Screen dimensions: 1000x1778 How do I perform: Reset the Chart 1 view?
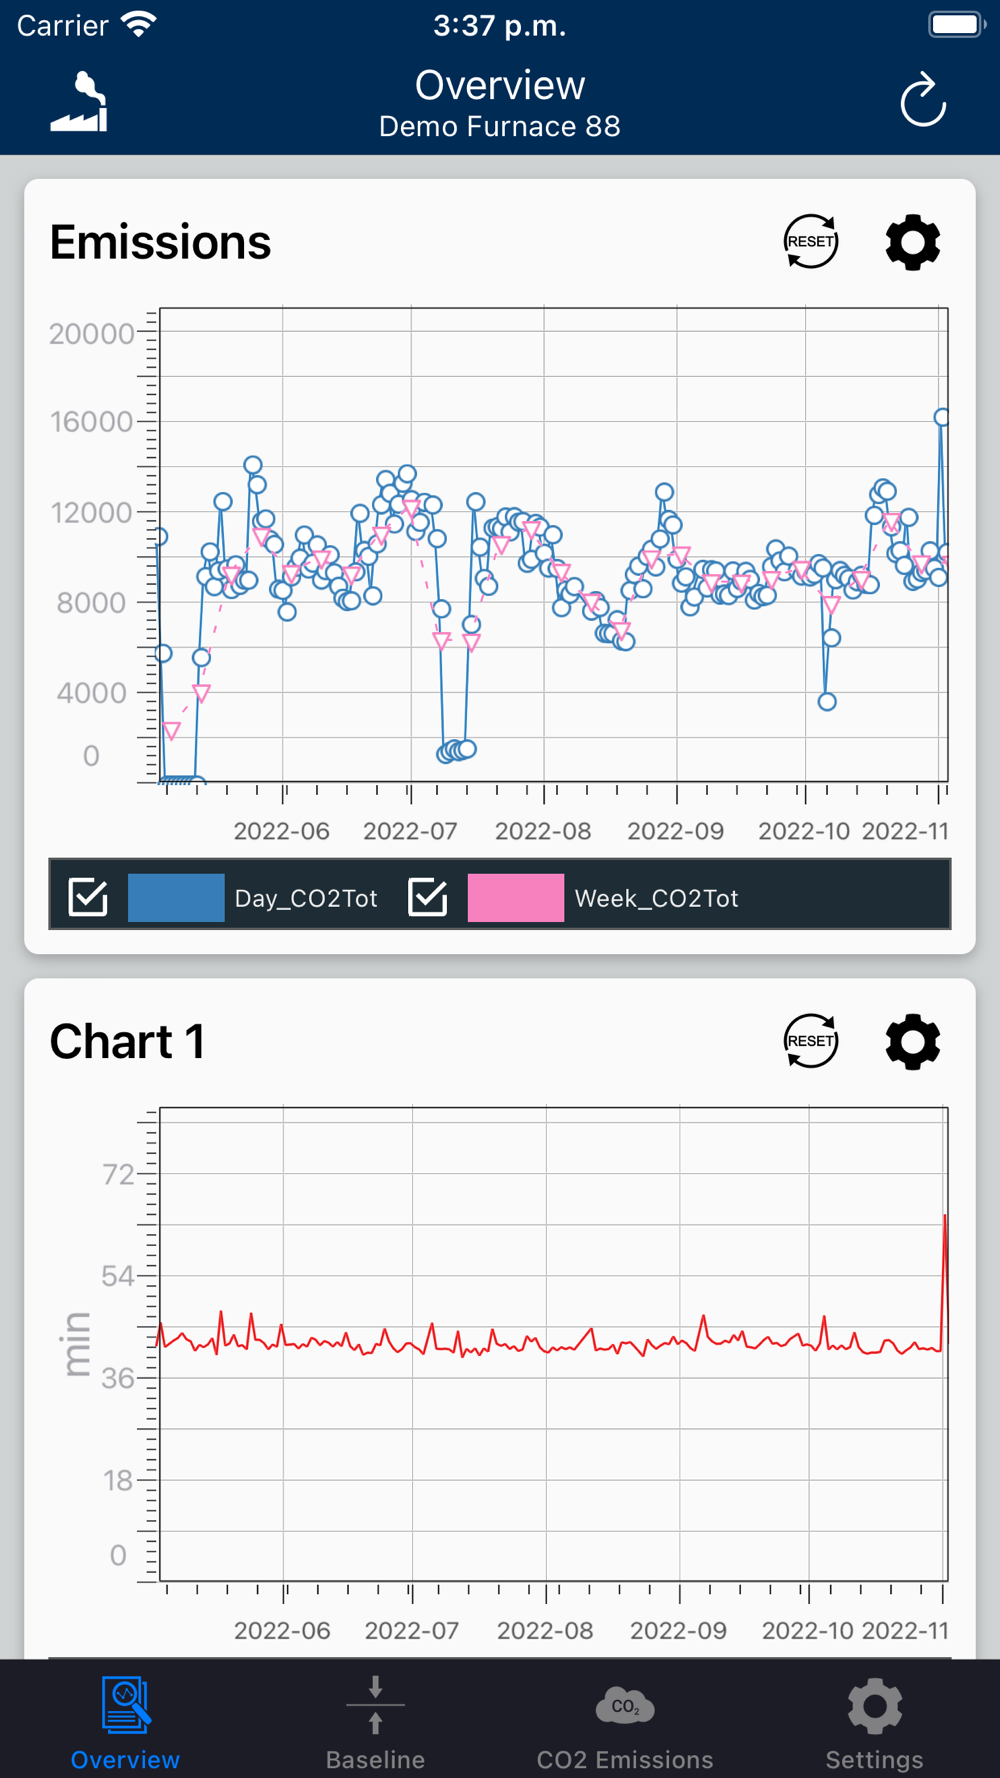pyautogui.click(x=810, y=1041)
